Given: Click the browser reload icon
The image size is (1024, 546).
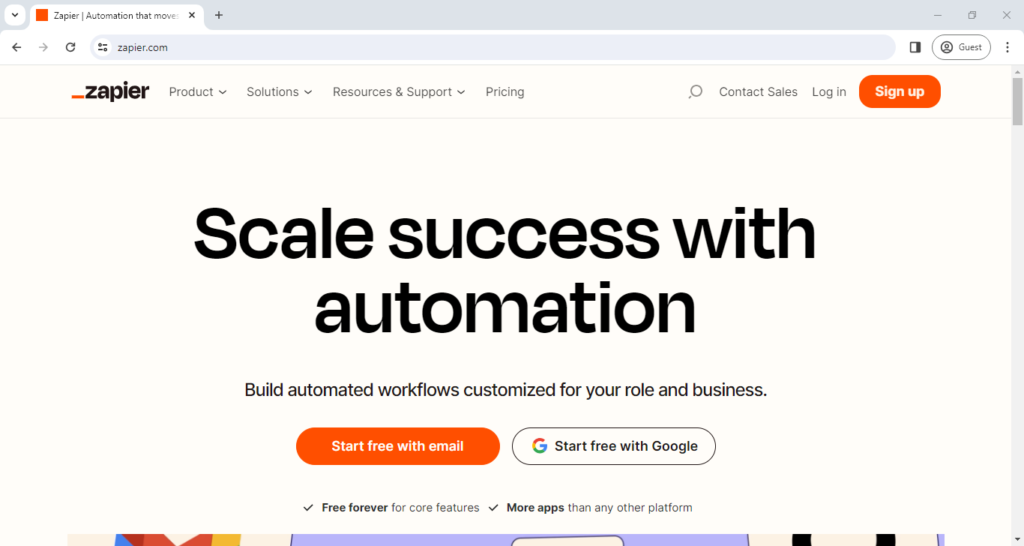Looking at the screenshot, I should [70, 47].
